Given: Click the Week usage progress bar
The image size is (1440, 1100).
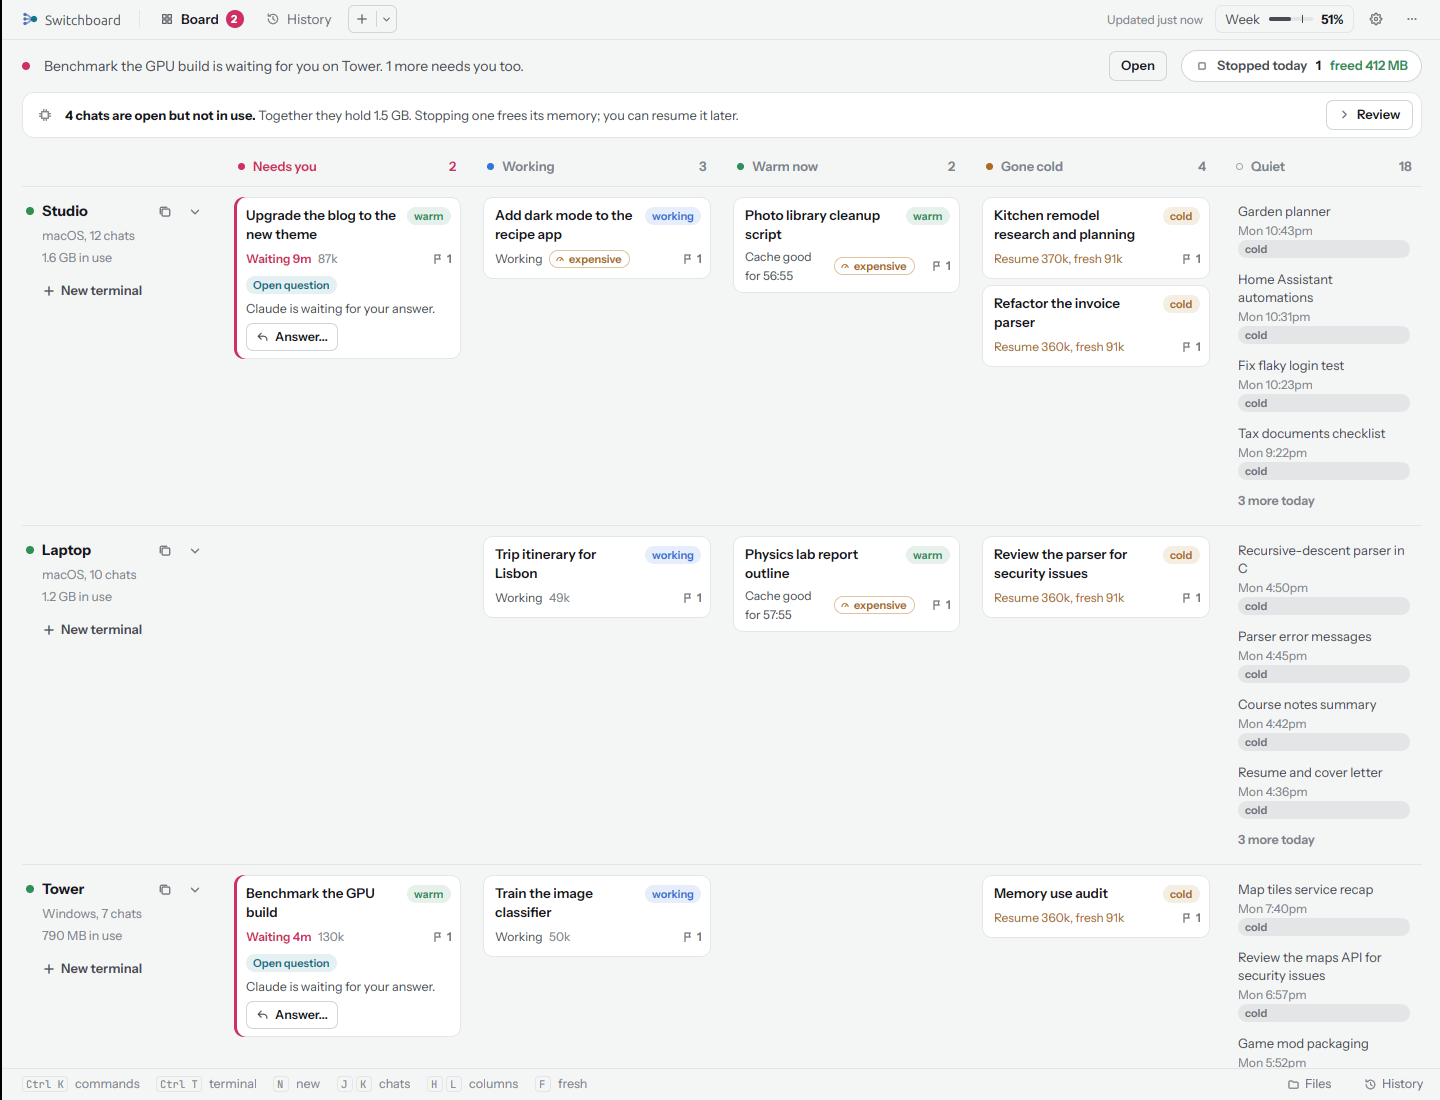Looking at the screenshot, I should coord(1291,19).
